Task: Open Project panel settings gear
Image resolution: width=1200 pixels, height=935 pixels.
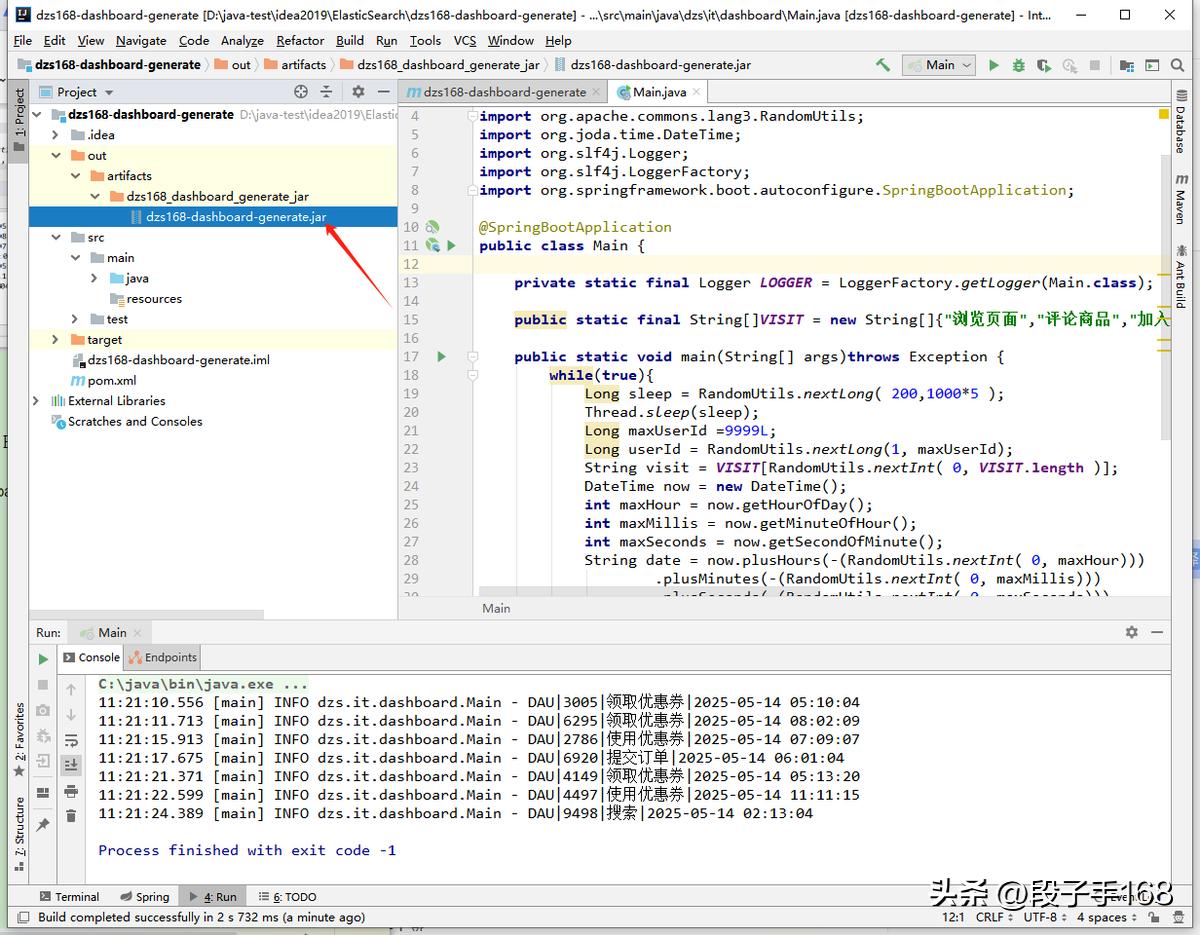Action: coord(358,91)
